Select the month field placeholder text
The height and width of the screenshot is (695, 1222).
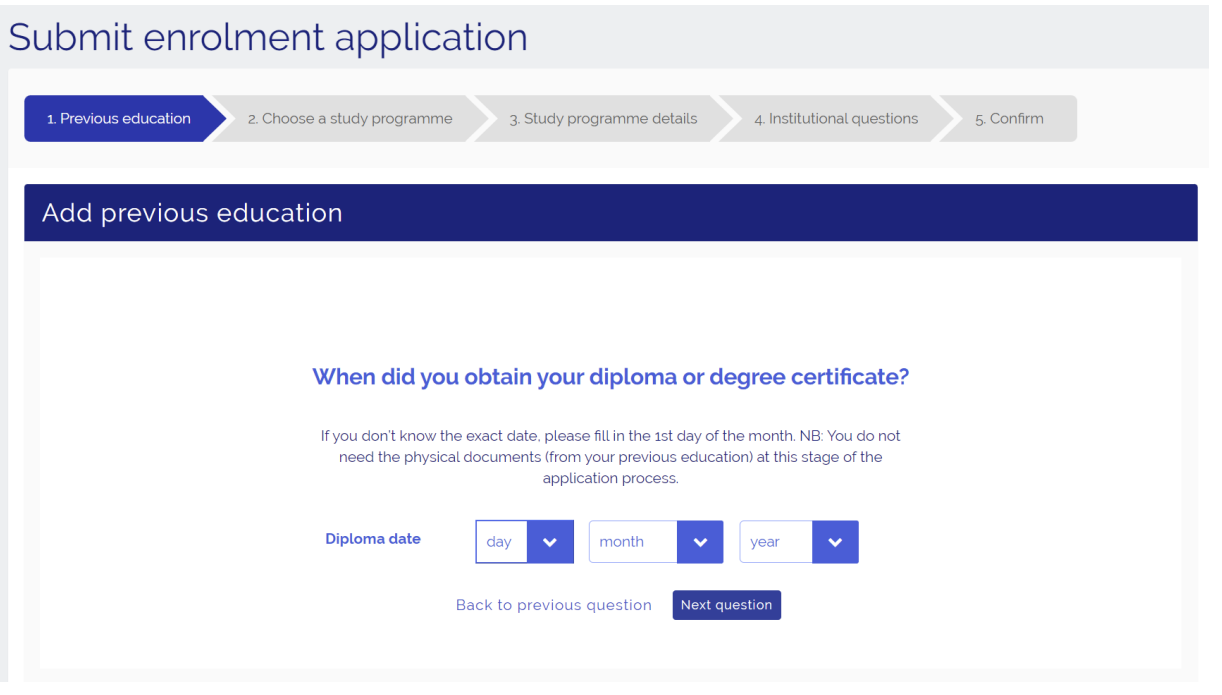coord(622,542)
